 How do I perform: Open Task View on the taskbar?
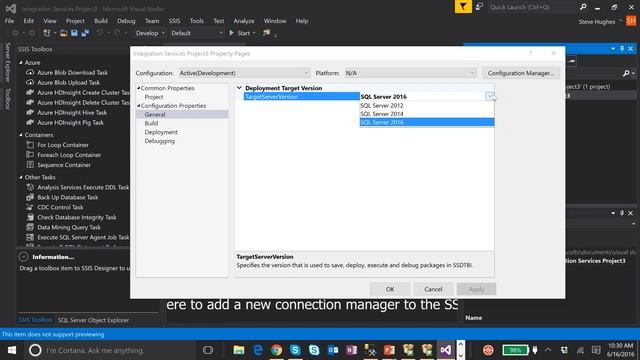coord(208,350)
